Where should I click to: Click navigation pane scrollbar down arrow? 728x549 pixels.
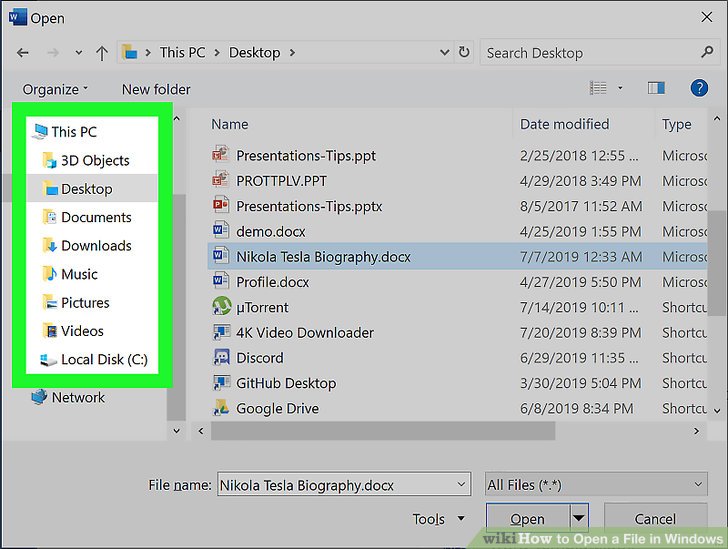click(176, 431)
